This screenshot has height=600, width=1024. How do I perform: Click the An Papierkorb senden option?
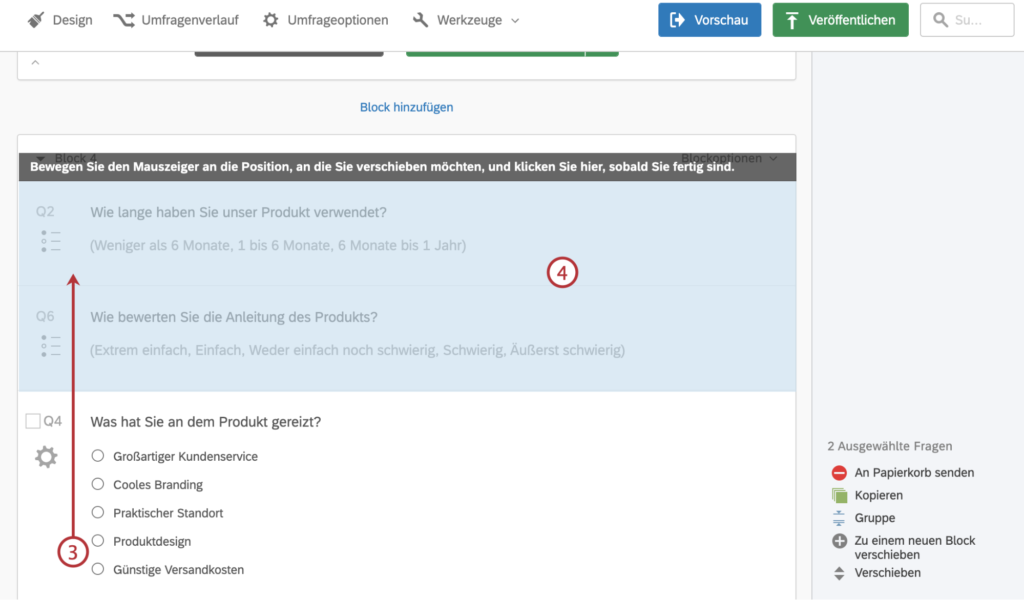[x=914, y=473]
